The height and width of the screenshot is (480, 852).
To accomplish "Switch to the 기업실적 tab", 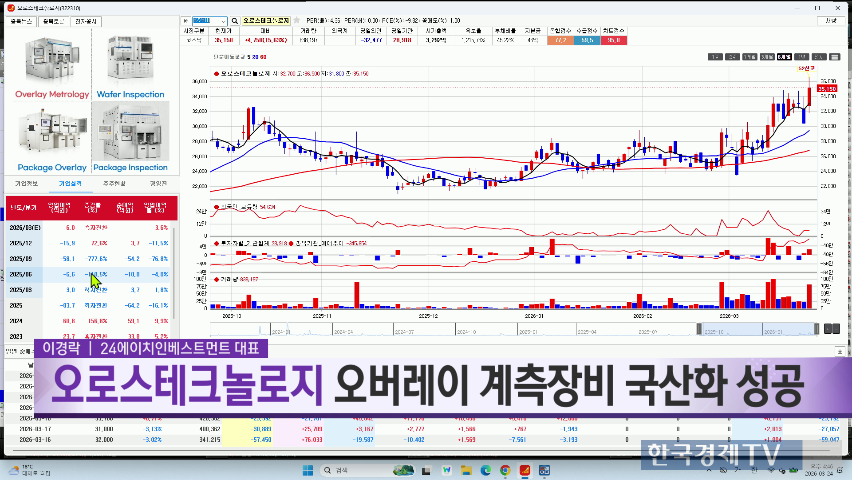I will click(71, 183).
